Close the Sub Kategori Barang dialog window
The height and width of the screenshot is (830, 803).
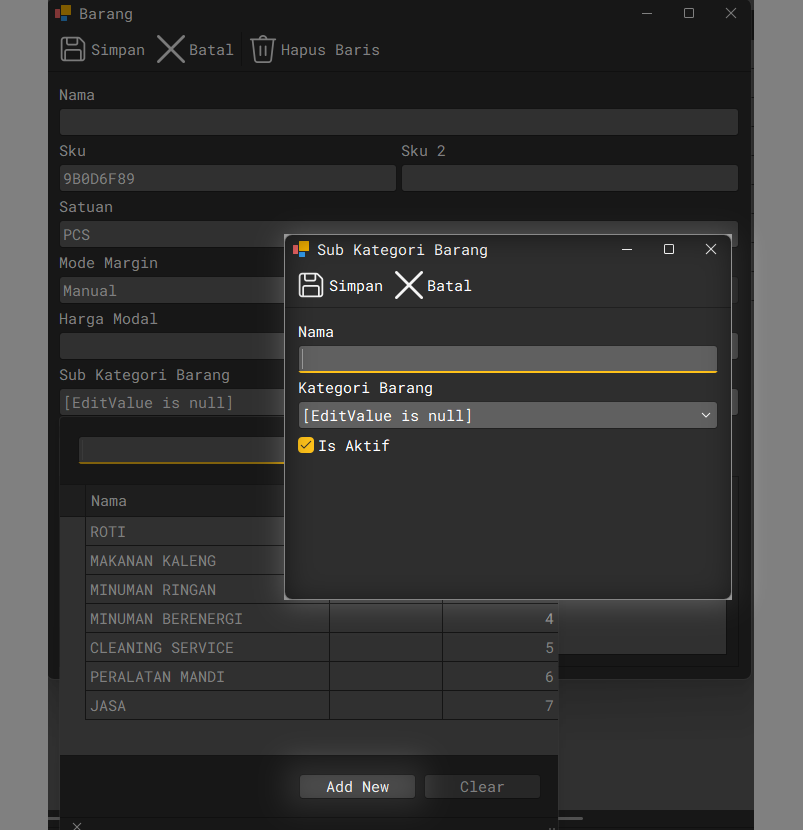[710, 249]
